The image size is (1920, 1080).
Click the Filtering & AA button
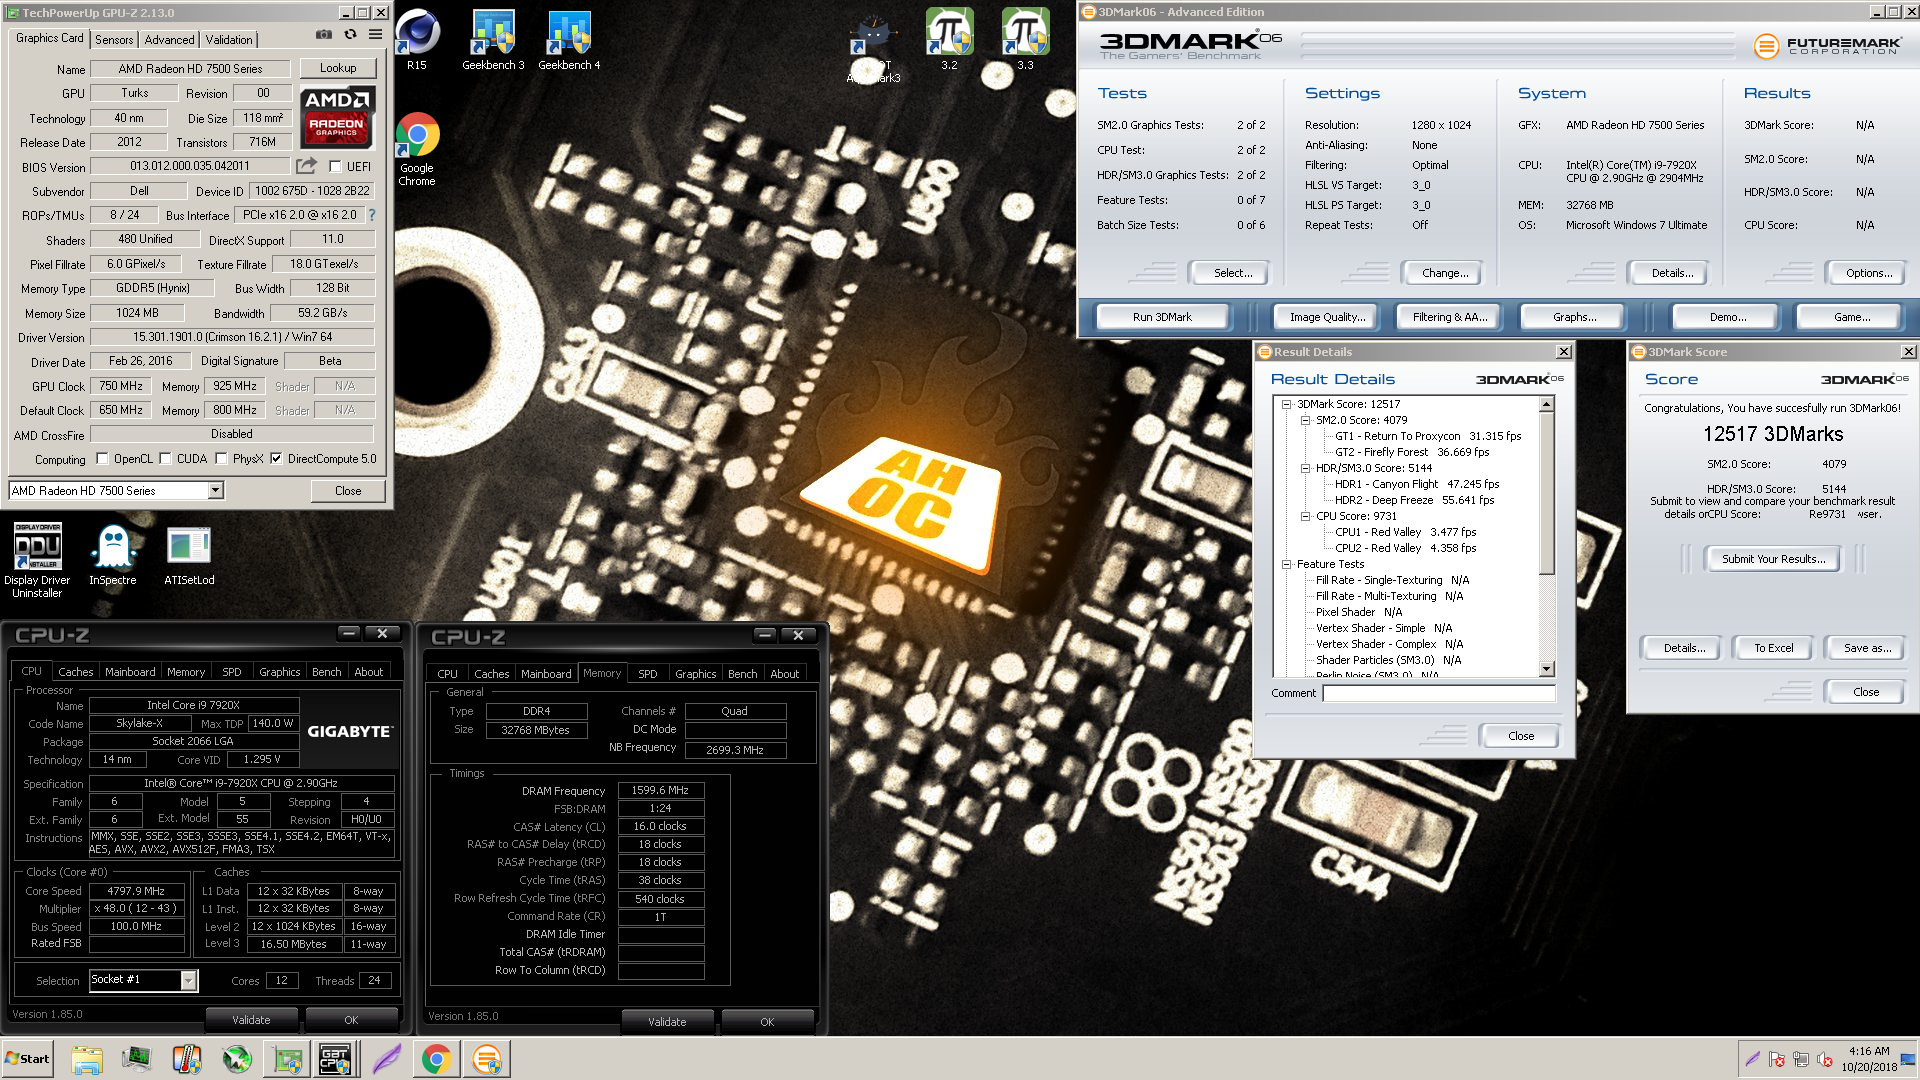coord(1450,317)
